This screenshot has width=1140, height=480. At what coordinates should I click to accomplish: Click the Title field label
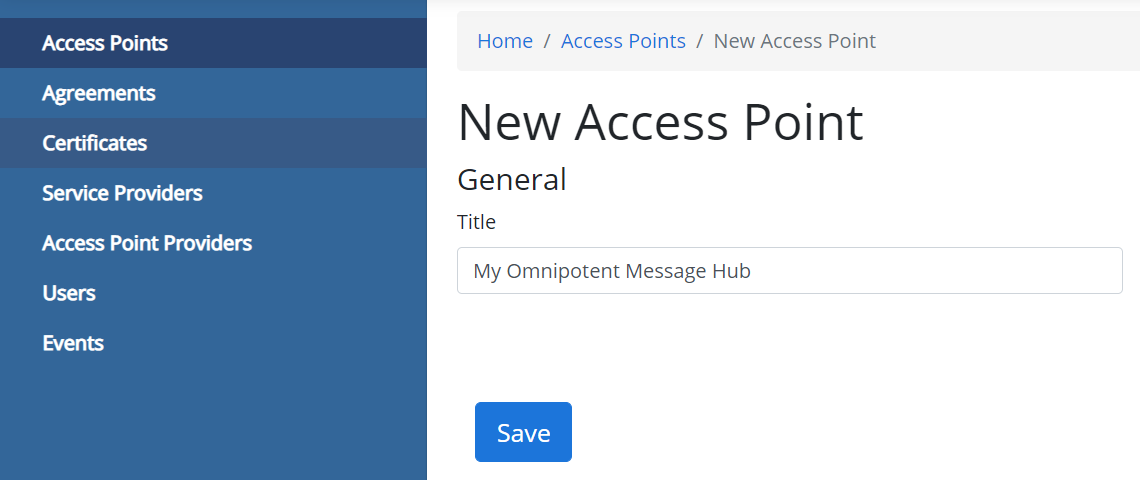(x=476, y=221)
